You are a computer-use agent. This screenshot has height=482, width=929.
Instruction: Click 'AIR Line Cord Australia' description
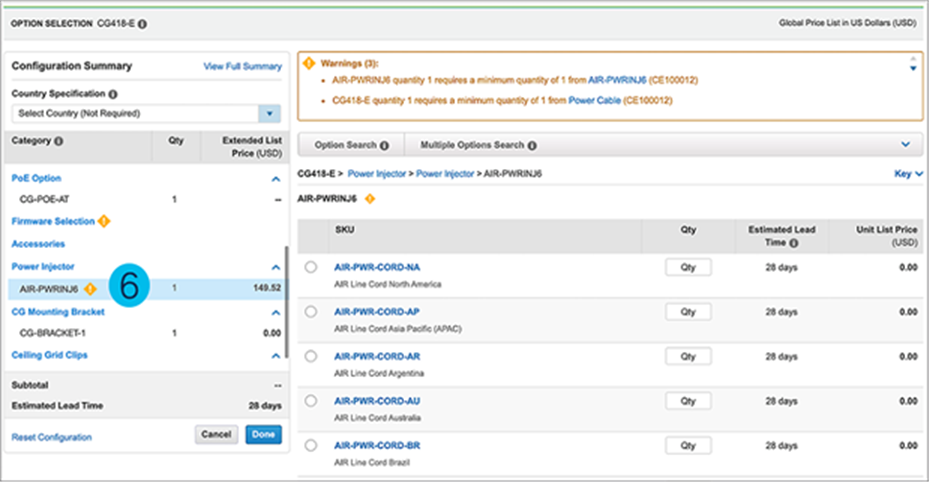tap(377, 418)
